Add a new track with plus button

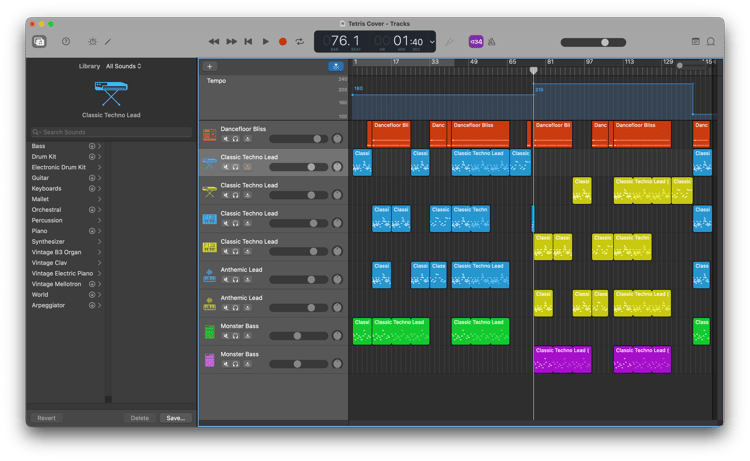pyautogui.click(x=210, y=66)
